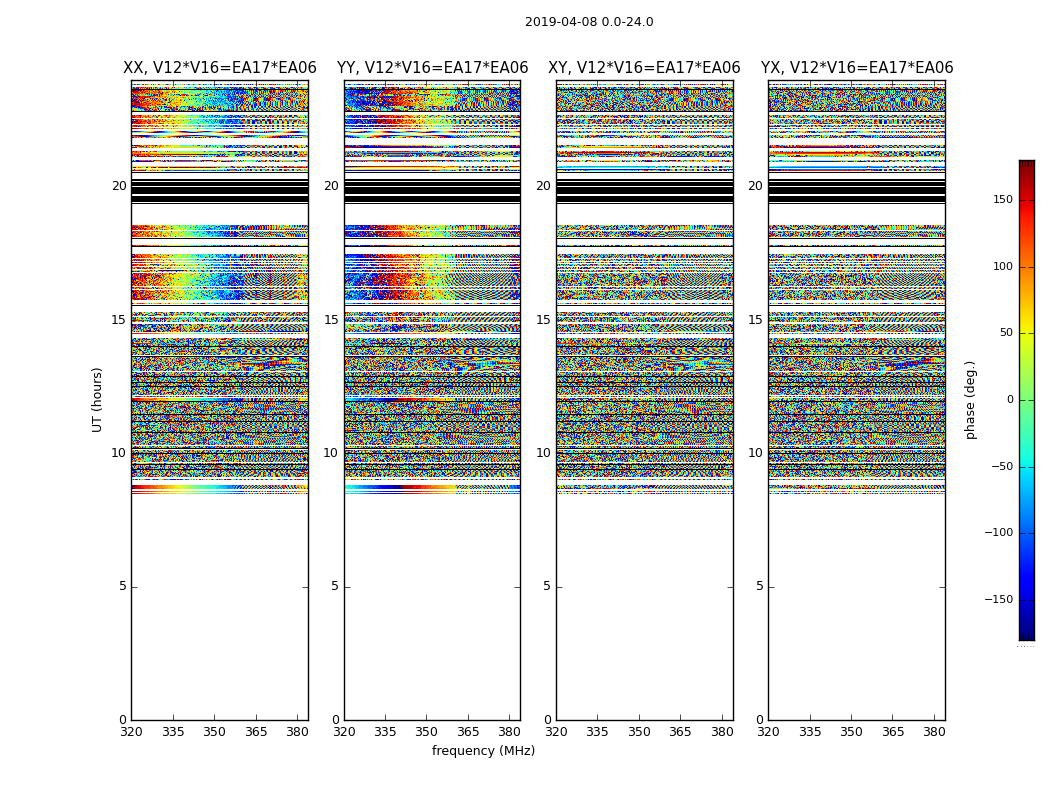Click the YY panel y-axis tick 15
The image size is (1050, 800).
click(331, 320)
